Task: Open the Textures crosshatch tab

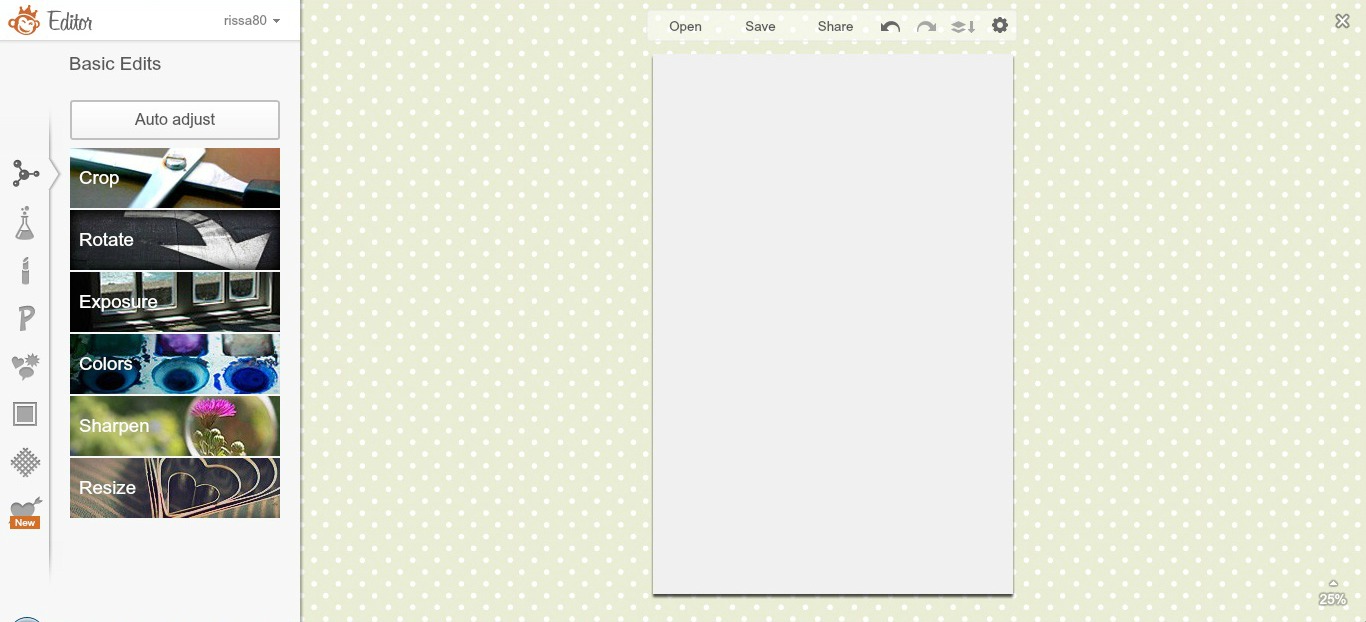Action: tap(25, 462)
